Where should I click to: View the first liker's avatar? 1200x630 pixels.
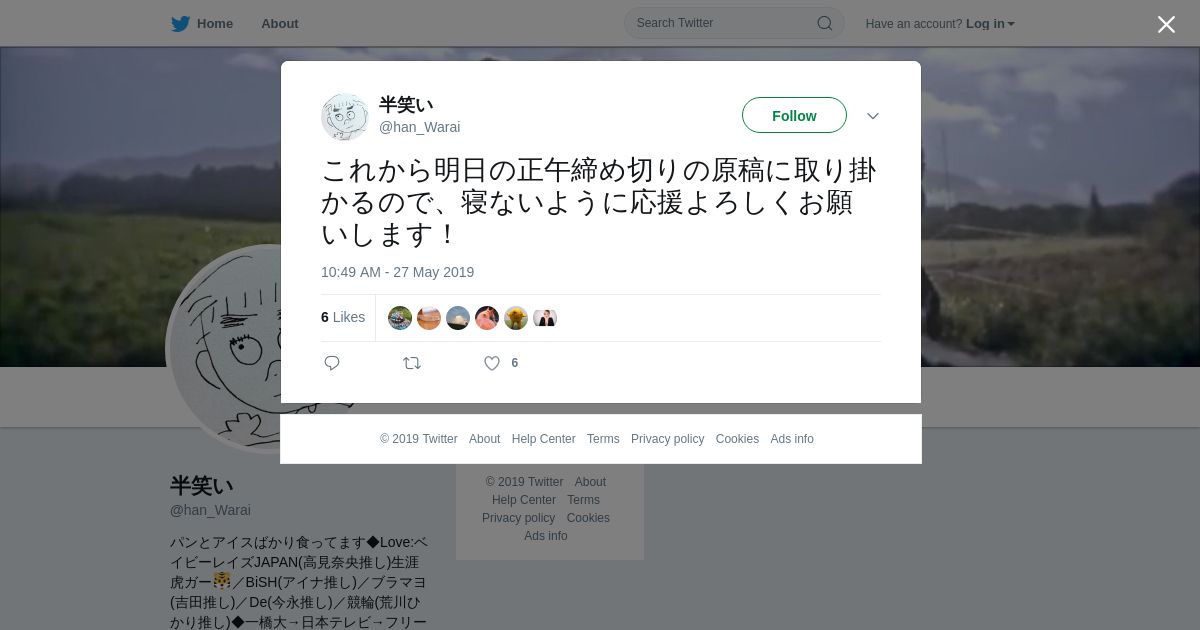pos(400,318)
